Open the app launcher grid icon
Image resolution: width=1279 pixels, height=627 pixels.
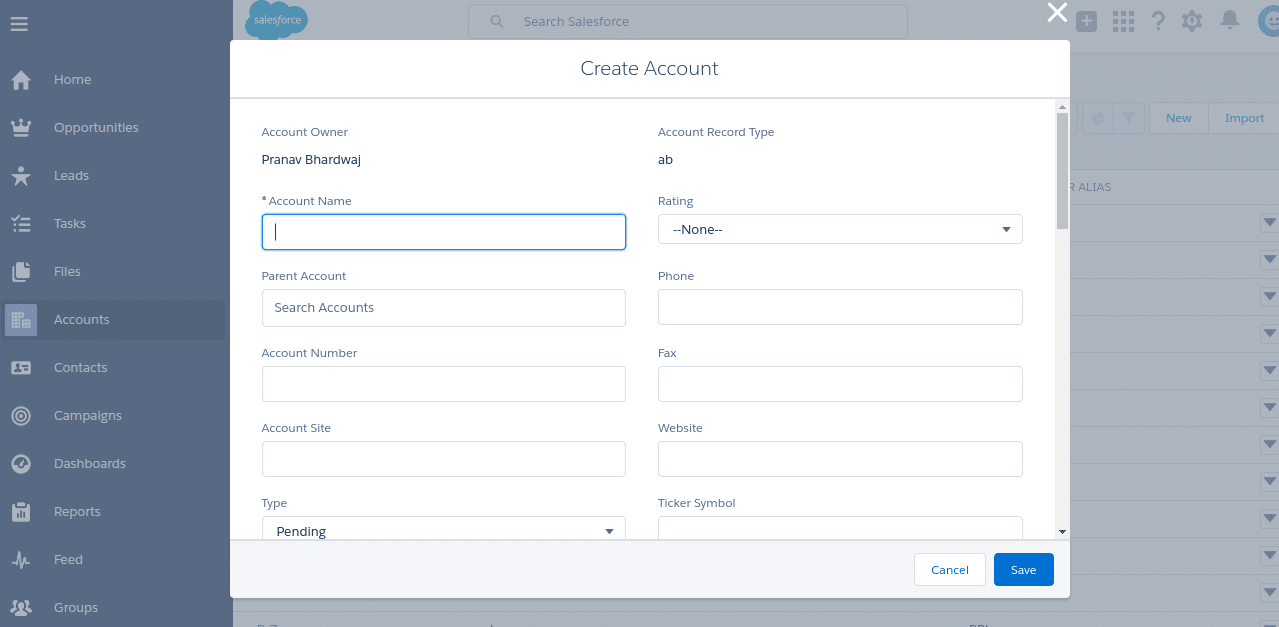[1123, 21]
